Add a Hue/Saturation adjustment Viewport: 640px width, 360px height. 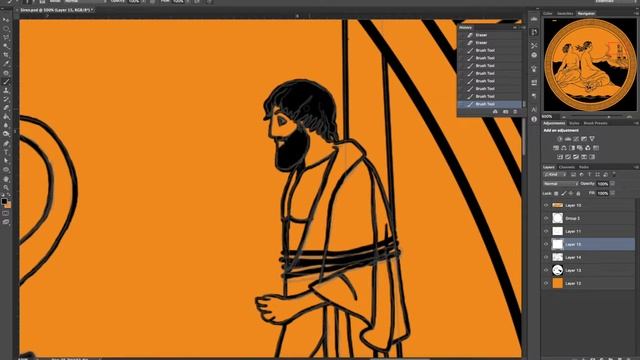556,148
